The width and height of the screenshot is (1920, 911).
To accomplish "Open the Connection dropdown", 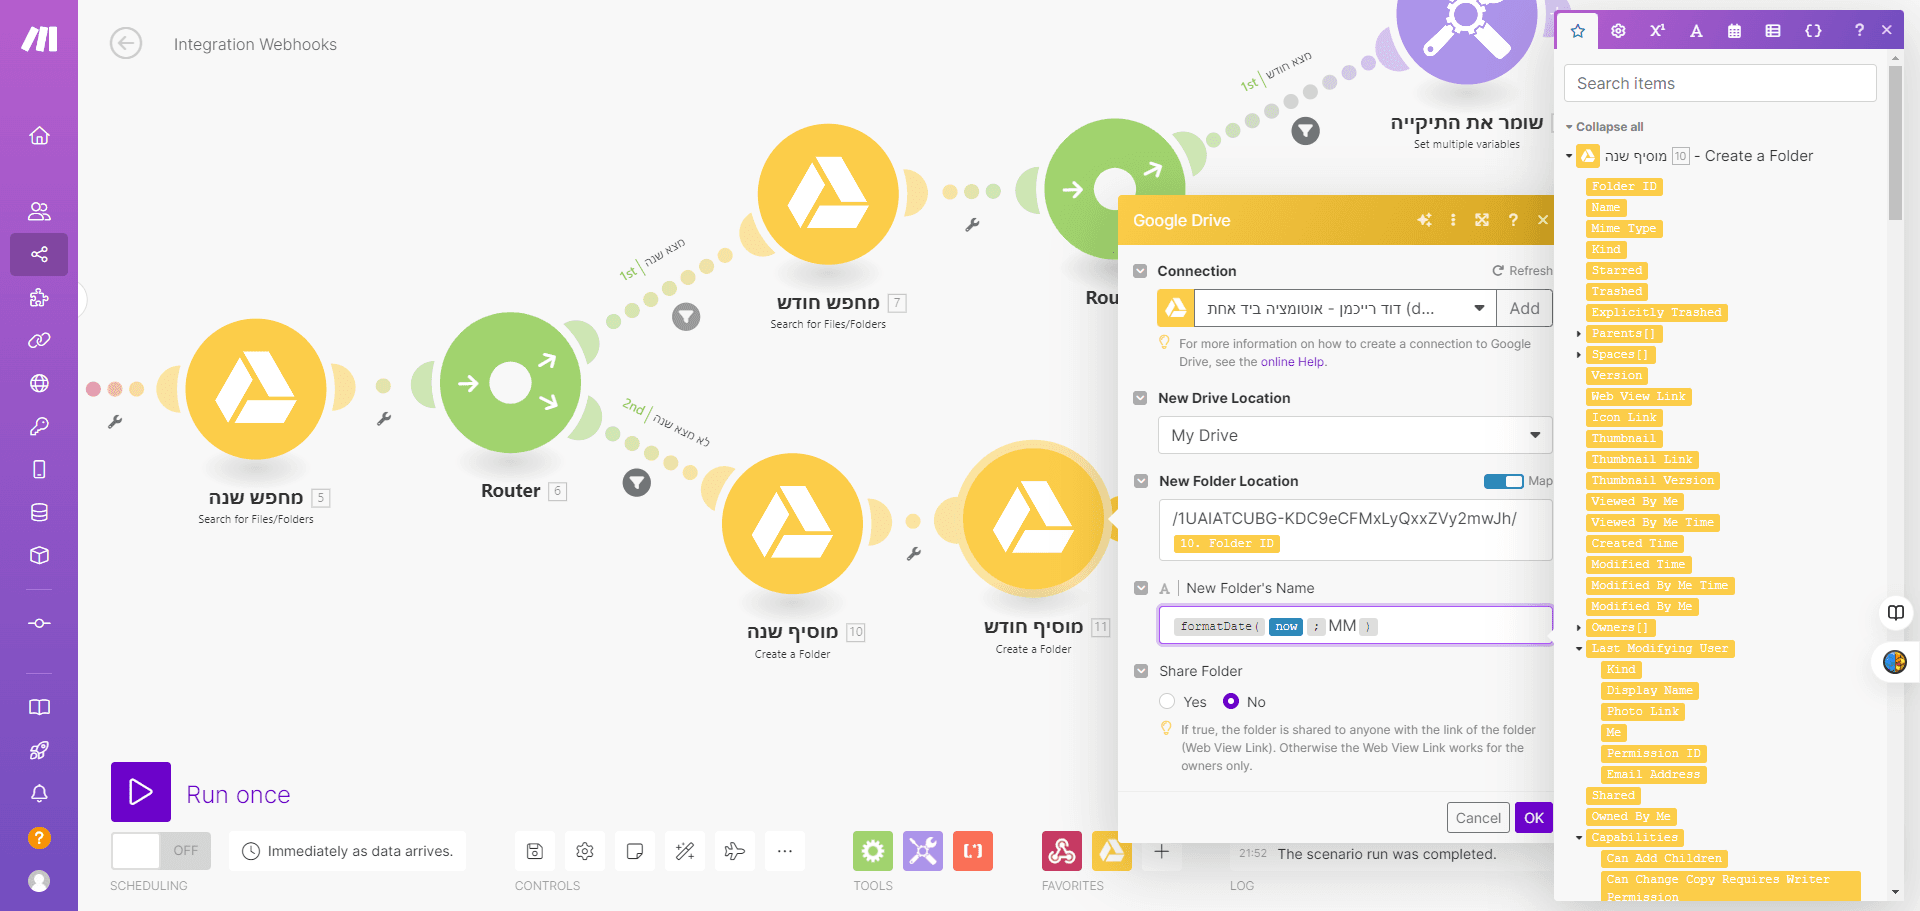I will click(x=1345, y=308).
